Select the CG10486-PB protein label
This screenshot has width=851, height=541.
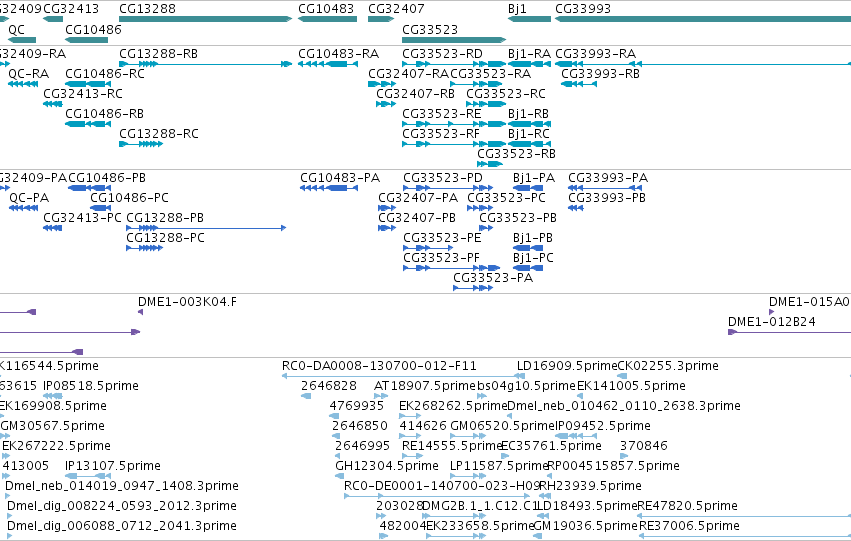pyautogui.click(x=107, y=178)
